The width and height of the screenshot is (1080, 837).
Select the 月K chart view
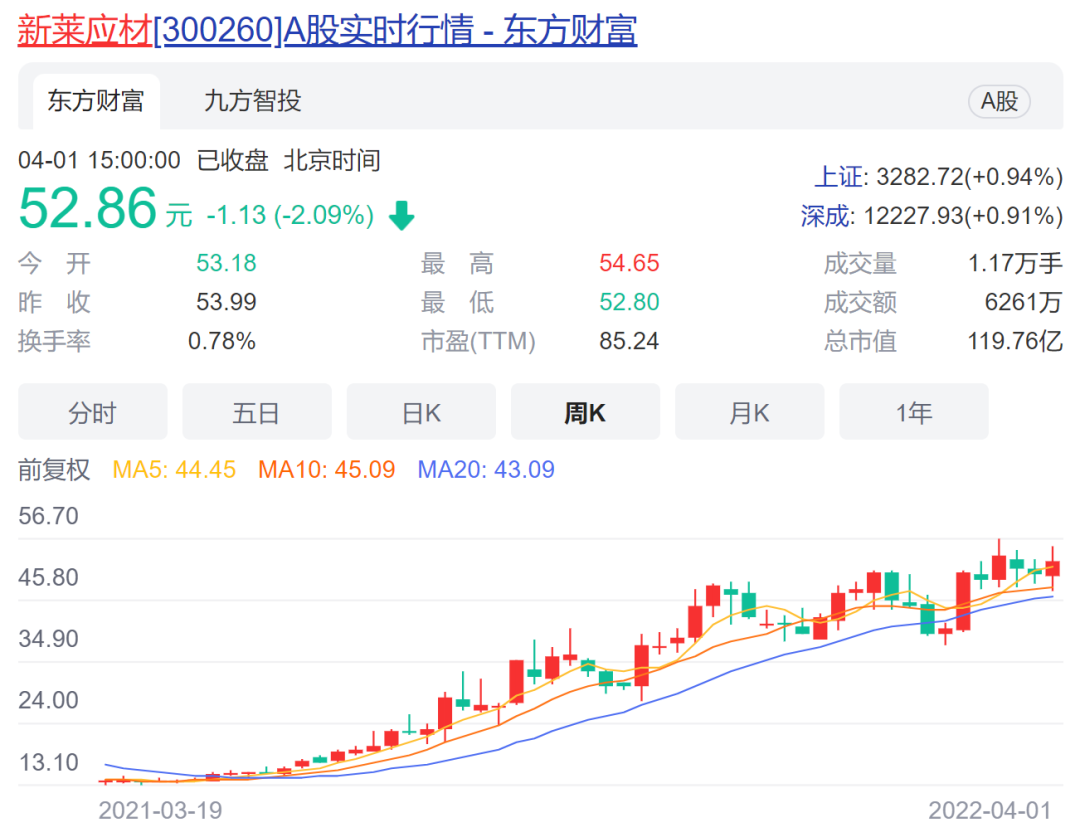[749, 413]
